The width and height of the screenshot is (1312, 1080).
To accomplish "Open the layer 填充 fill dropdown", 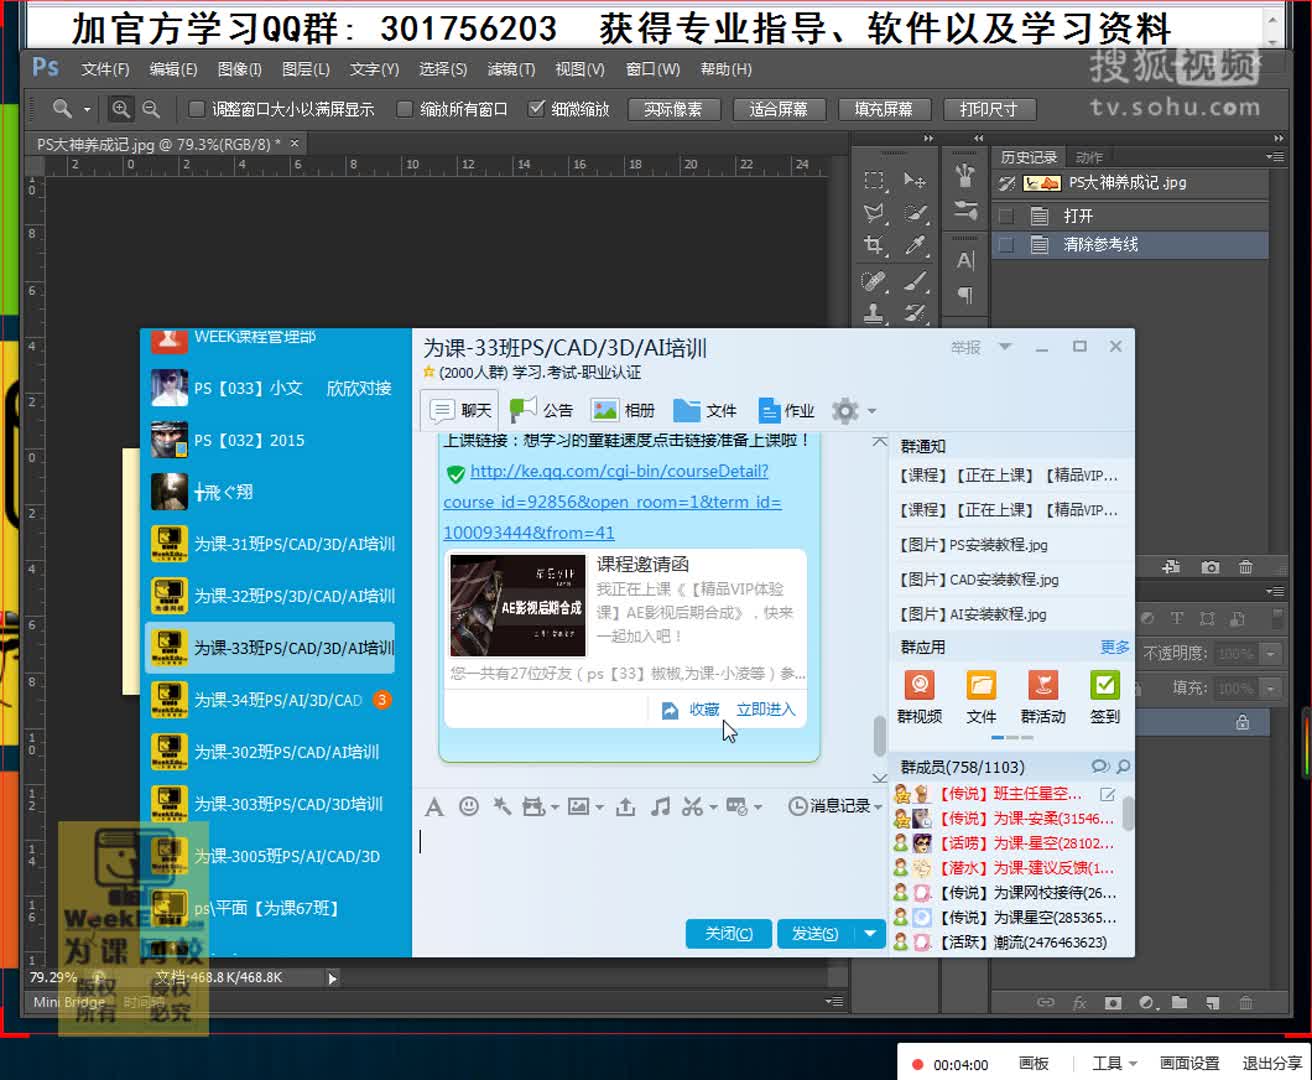I will (1270, 689).
